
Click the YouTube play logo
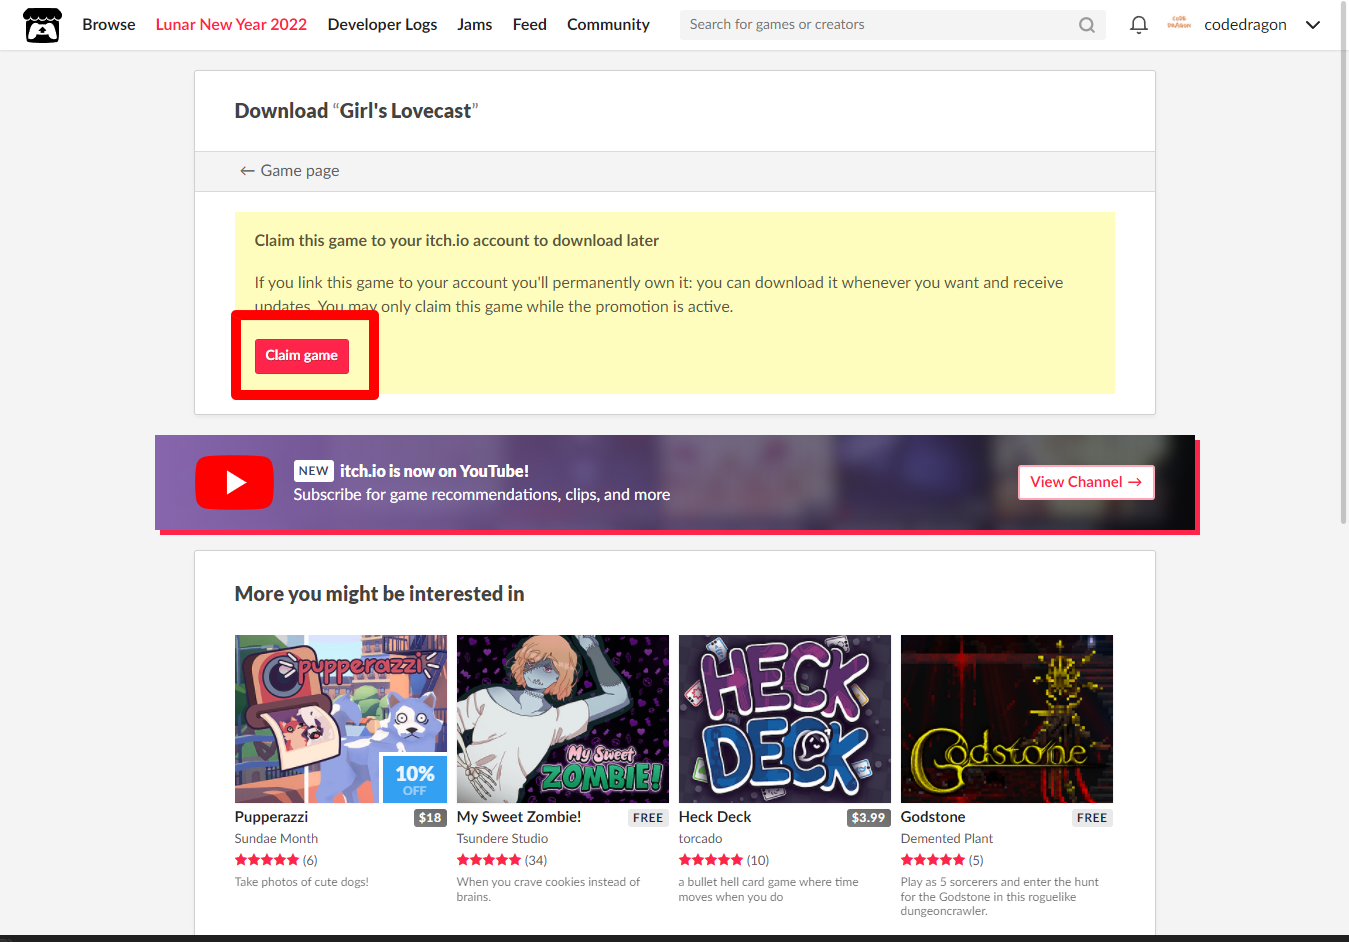click(x=234, y=482)
